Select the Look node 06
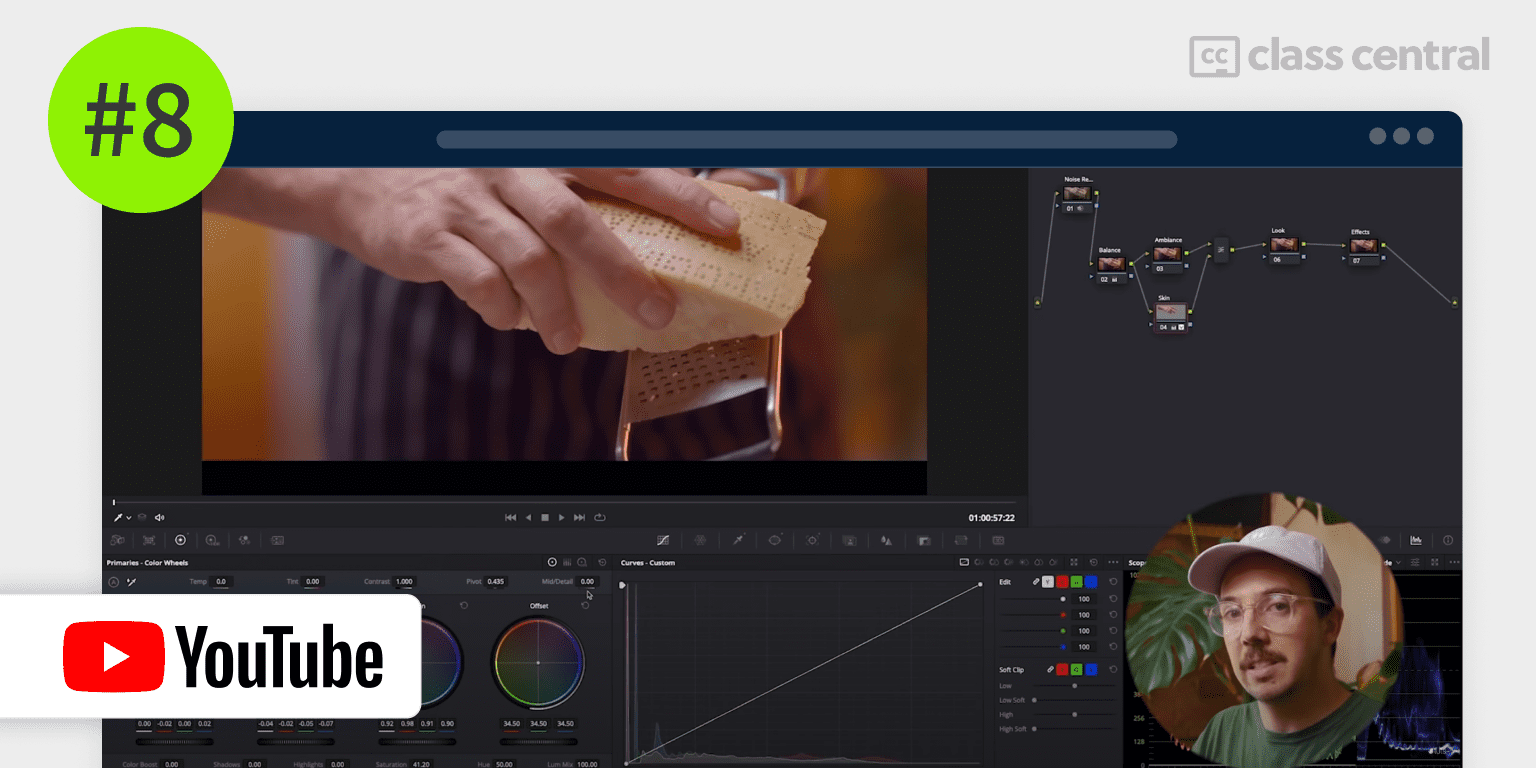1537x769 pixels. click(1284, 245)
